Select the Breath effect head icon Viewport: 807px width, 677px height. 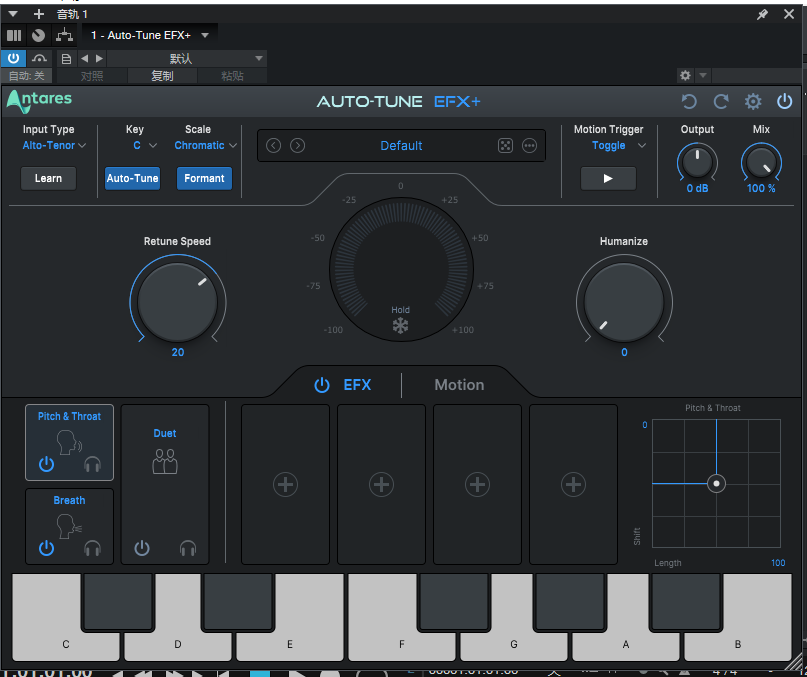[69, 526]
